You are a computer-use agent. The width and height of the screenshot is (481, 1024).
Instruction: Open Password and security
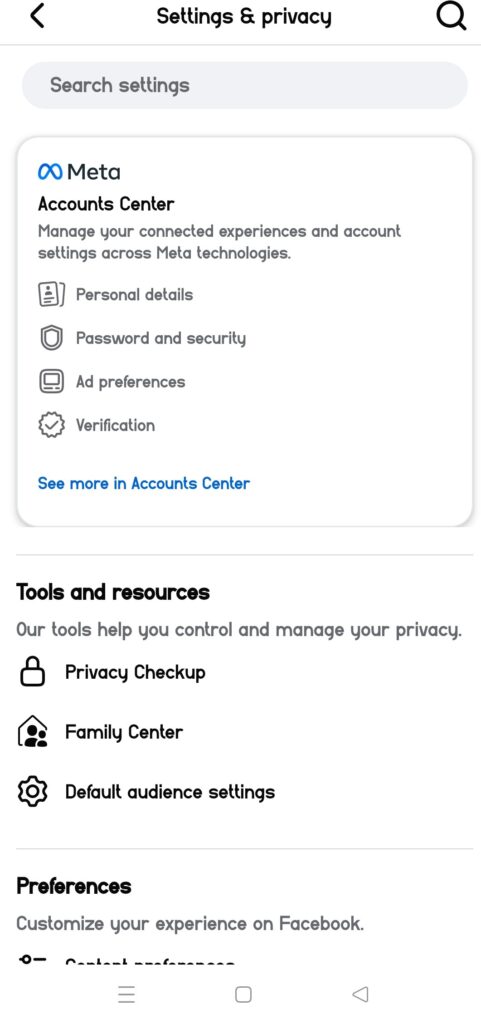click(x=161, y=338)
